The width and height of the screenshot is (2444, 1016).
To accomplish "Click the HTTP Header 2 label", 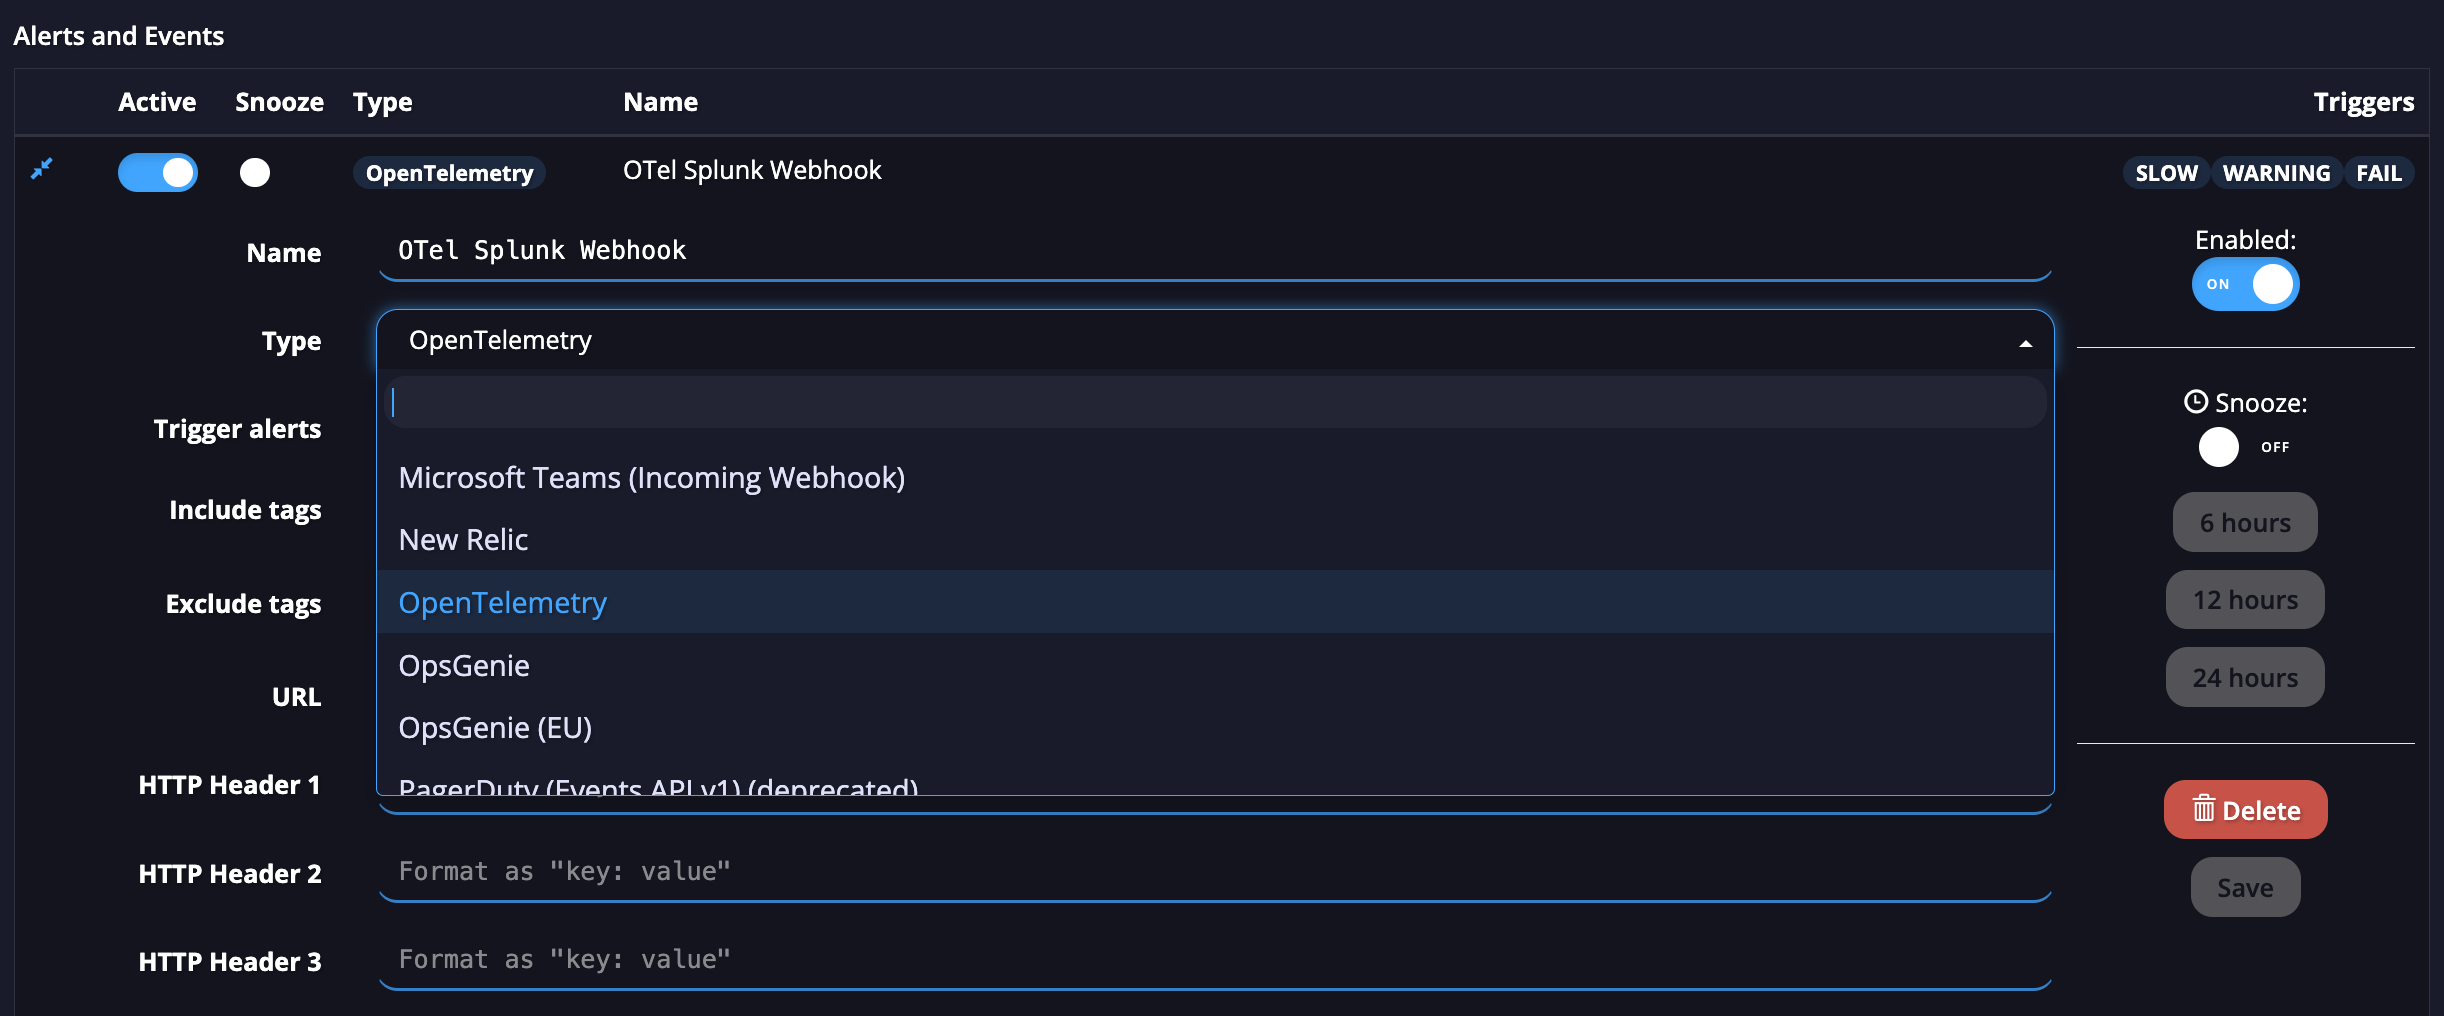I will [x=230, y=874].
